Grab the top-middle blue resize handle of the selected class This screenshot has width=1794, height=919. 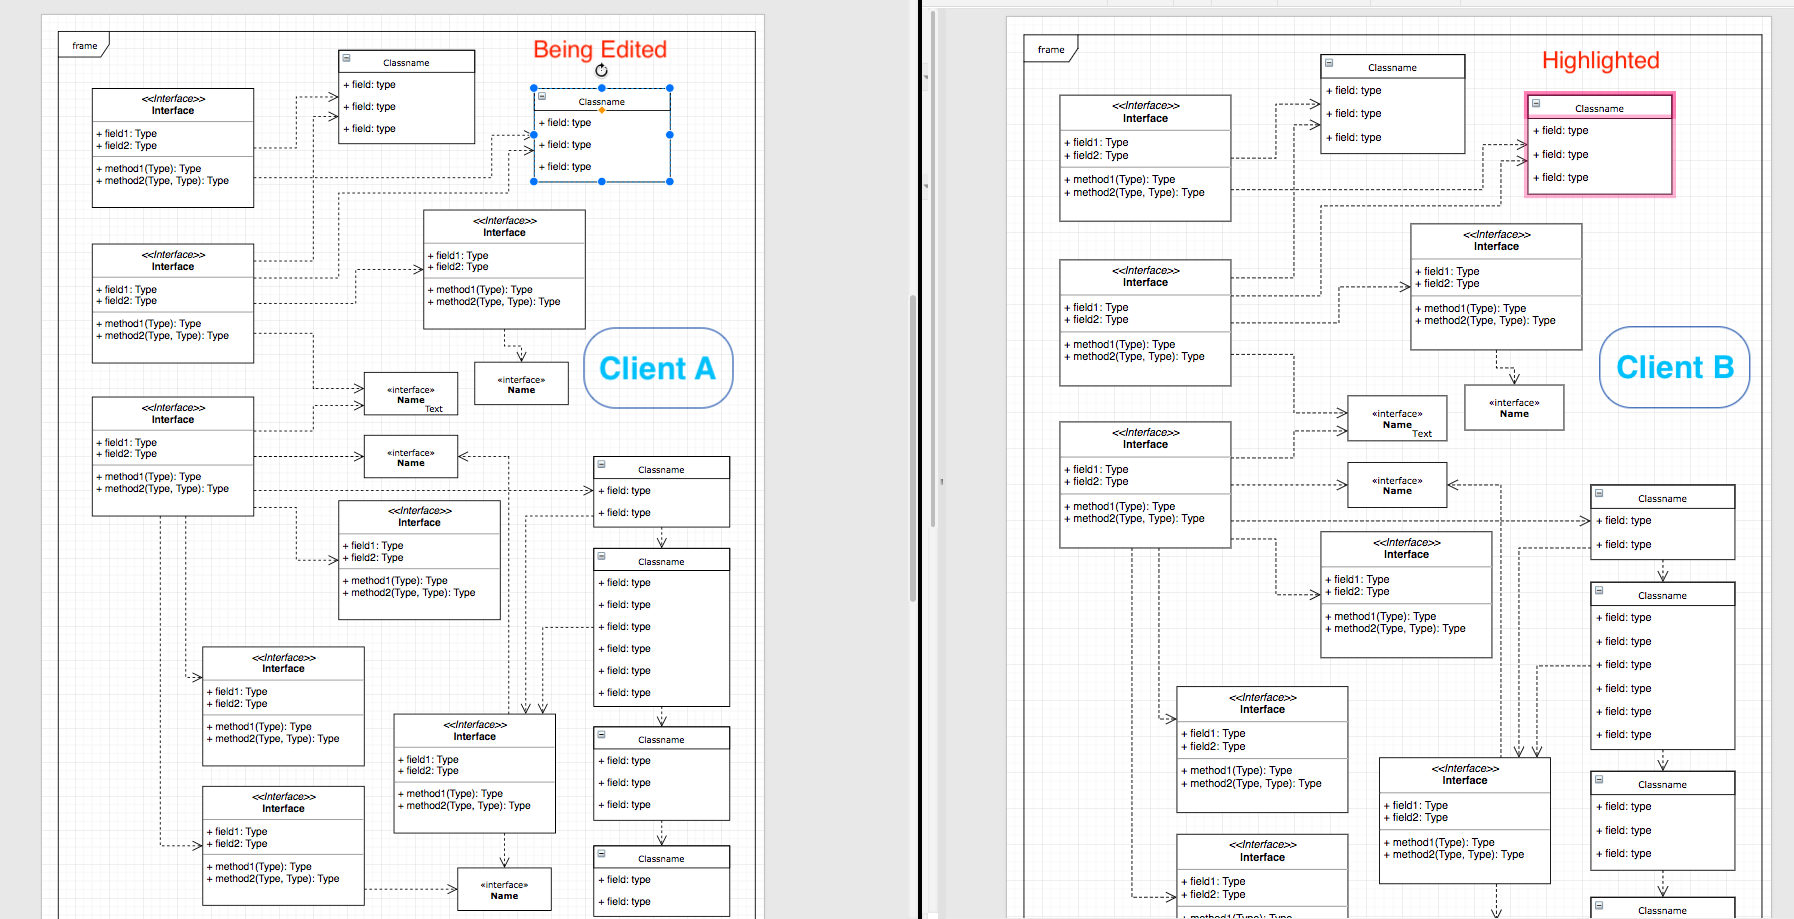click(601, 88)
